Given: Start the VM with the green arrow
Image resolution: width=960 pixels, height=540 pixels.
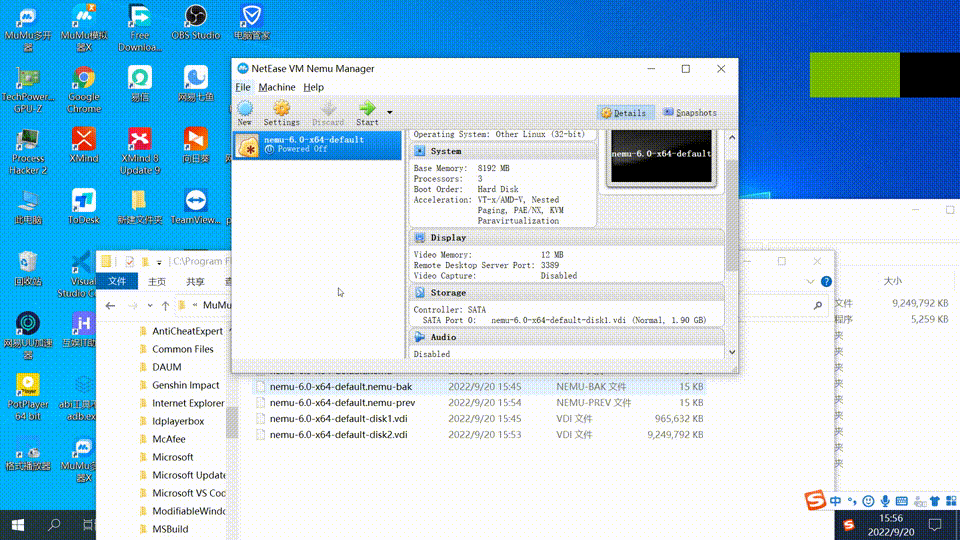Looking at the screenshot, I should [x=367, y=113].
